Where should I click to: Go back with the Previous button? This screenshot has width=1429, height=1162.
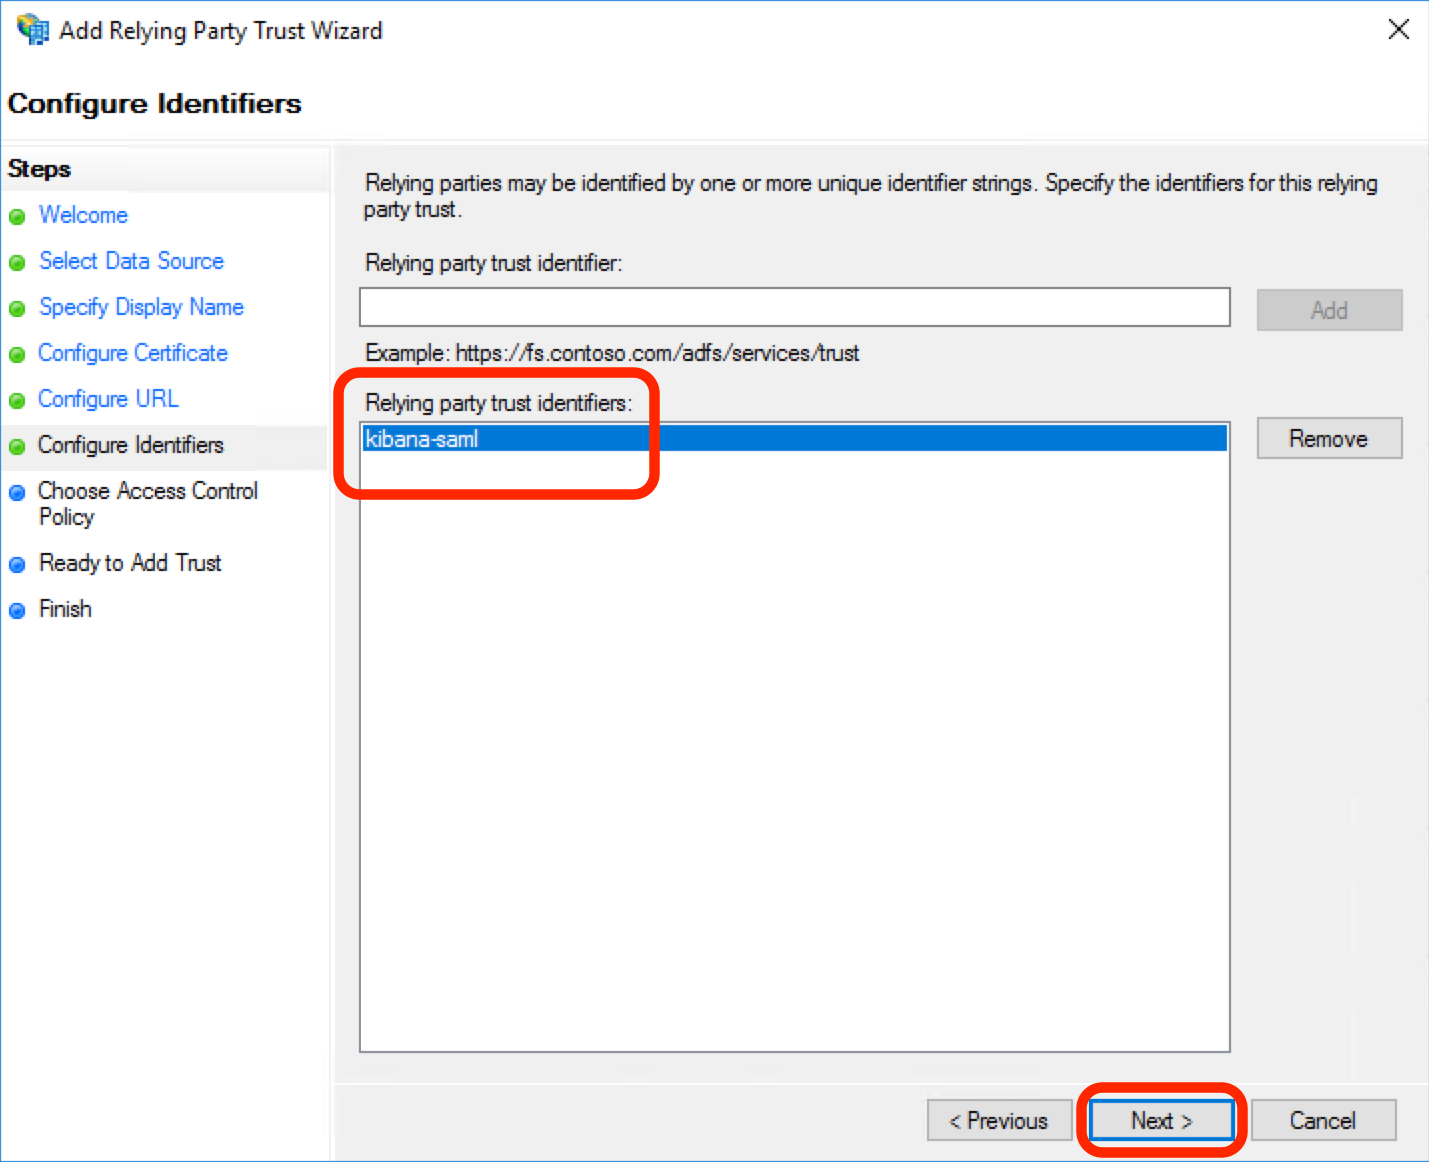(x=999, y=1120)
